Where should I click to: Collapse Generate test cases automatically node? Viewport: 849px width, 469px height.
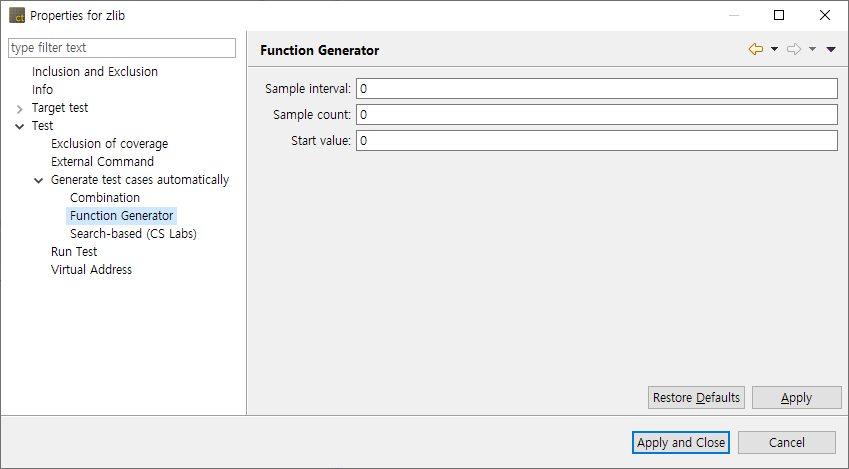click(x=39, y=180)
